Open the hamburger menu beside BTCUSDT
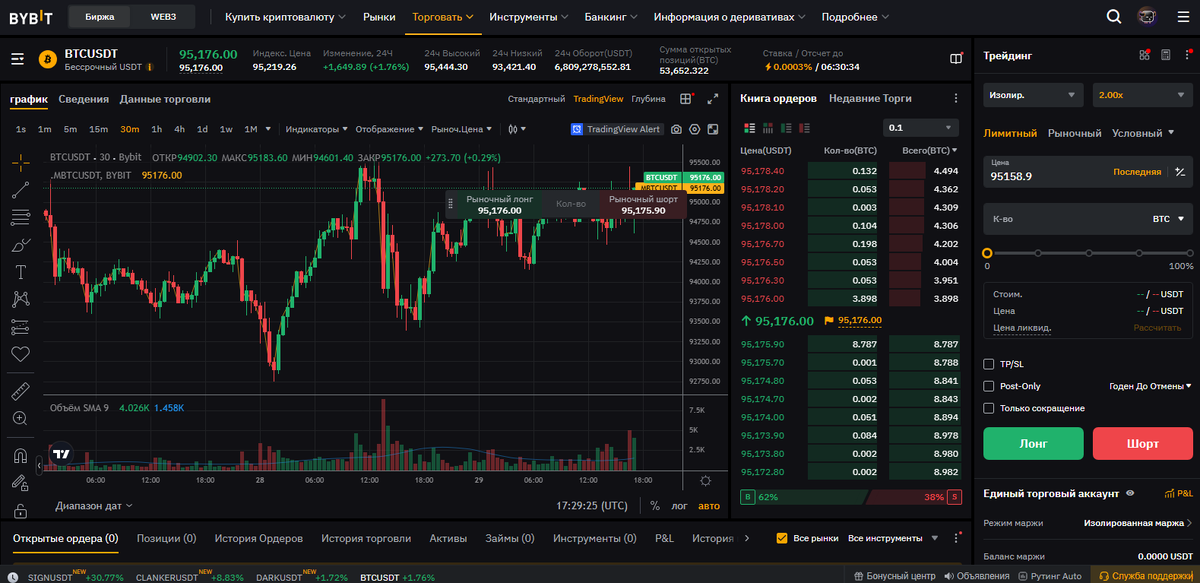 pyautogui.click(x=17, y=60)
